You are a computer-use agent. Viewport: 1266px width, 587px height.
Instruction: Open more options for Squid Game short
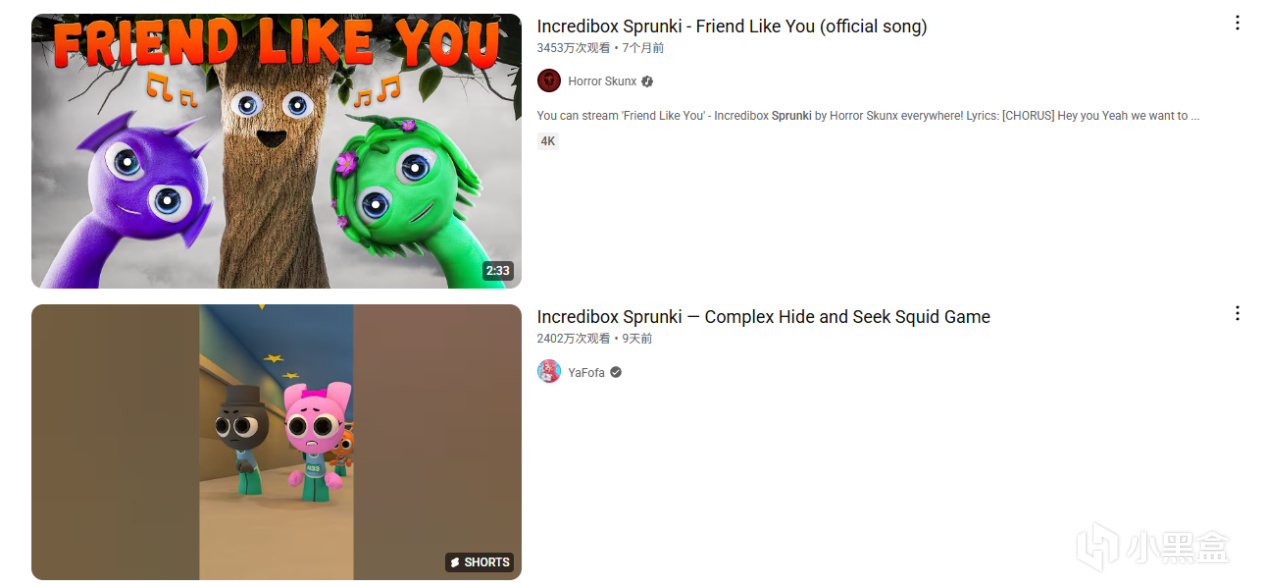(x=1237, y=313)
